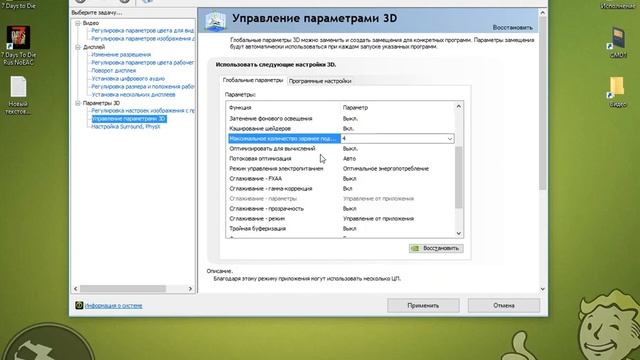Click the Функция column header
This screenshot has width=640, height=360.
[x=240, y=108]
